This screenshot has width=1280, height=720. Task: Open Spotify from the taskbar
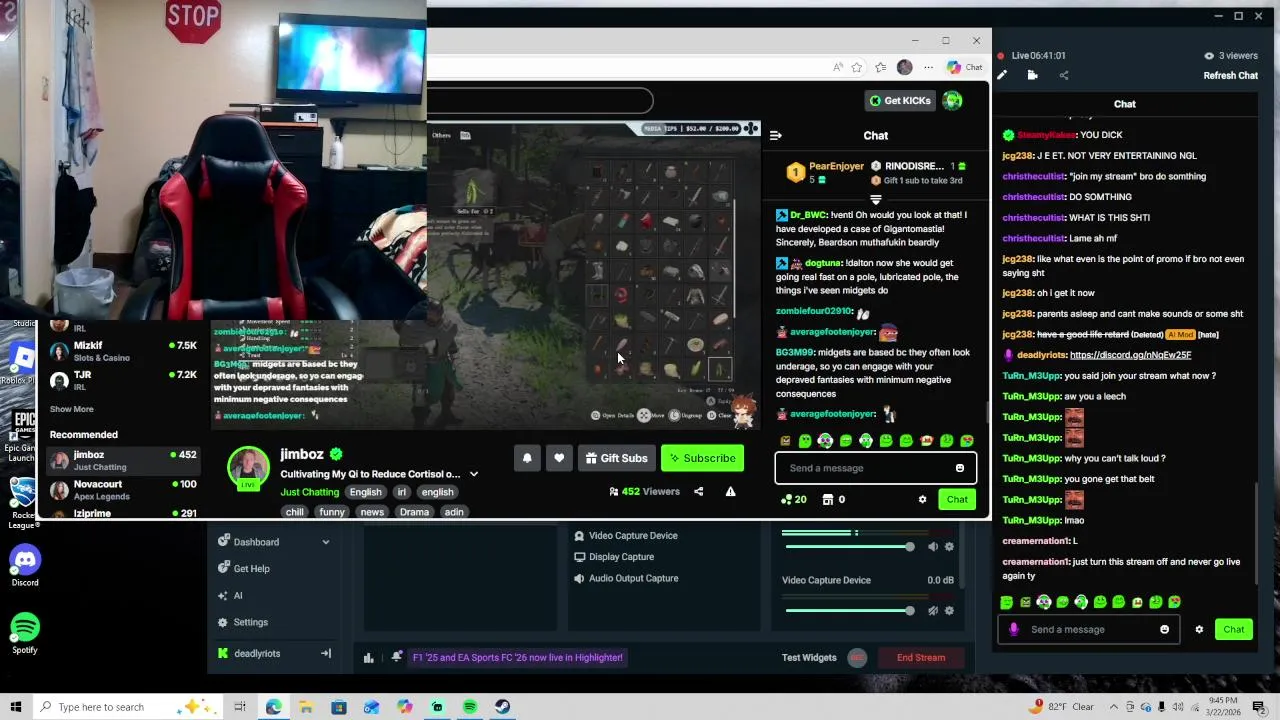tap(470, 707)
